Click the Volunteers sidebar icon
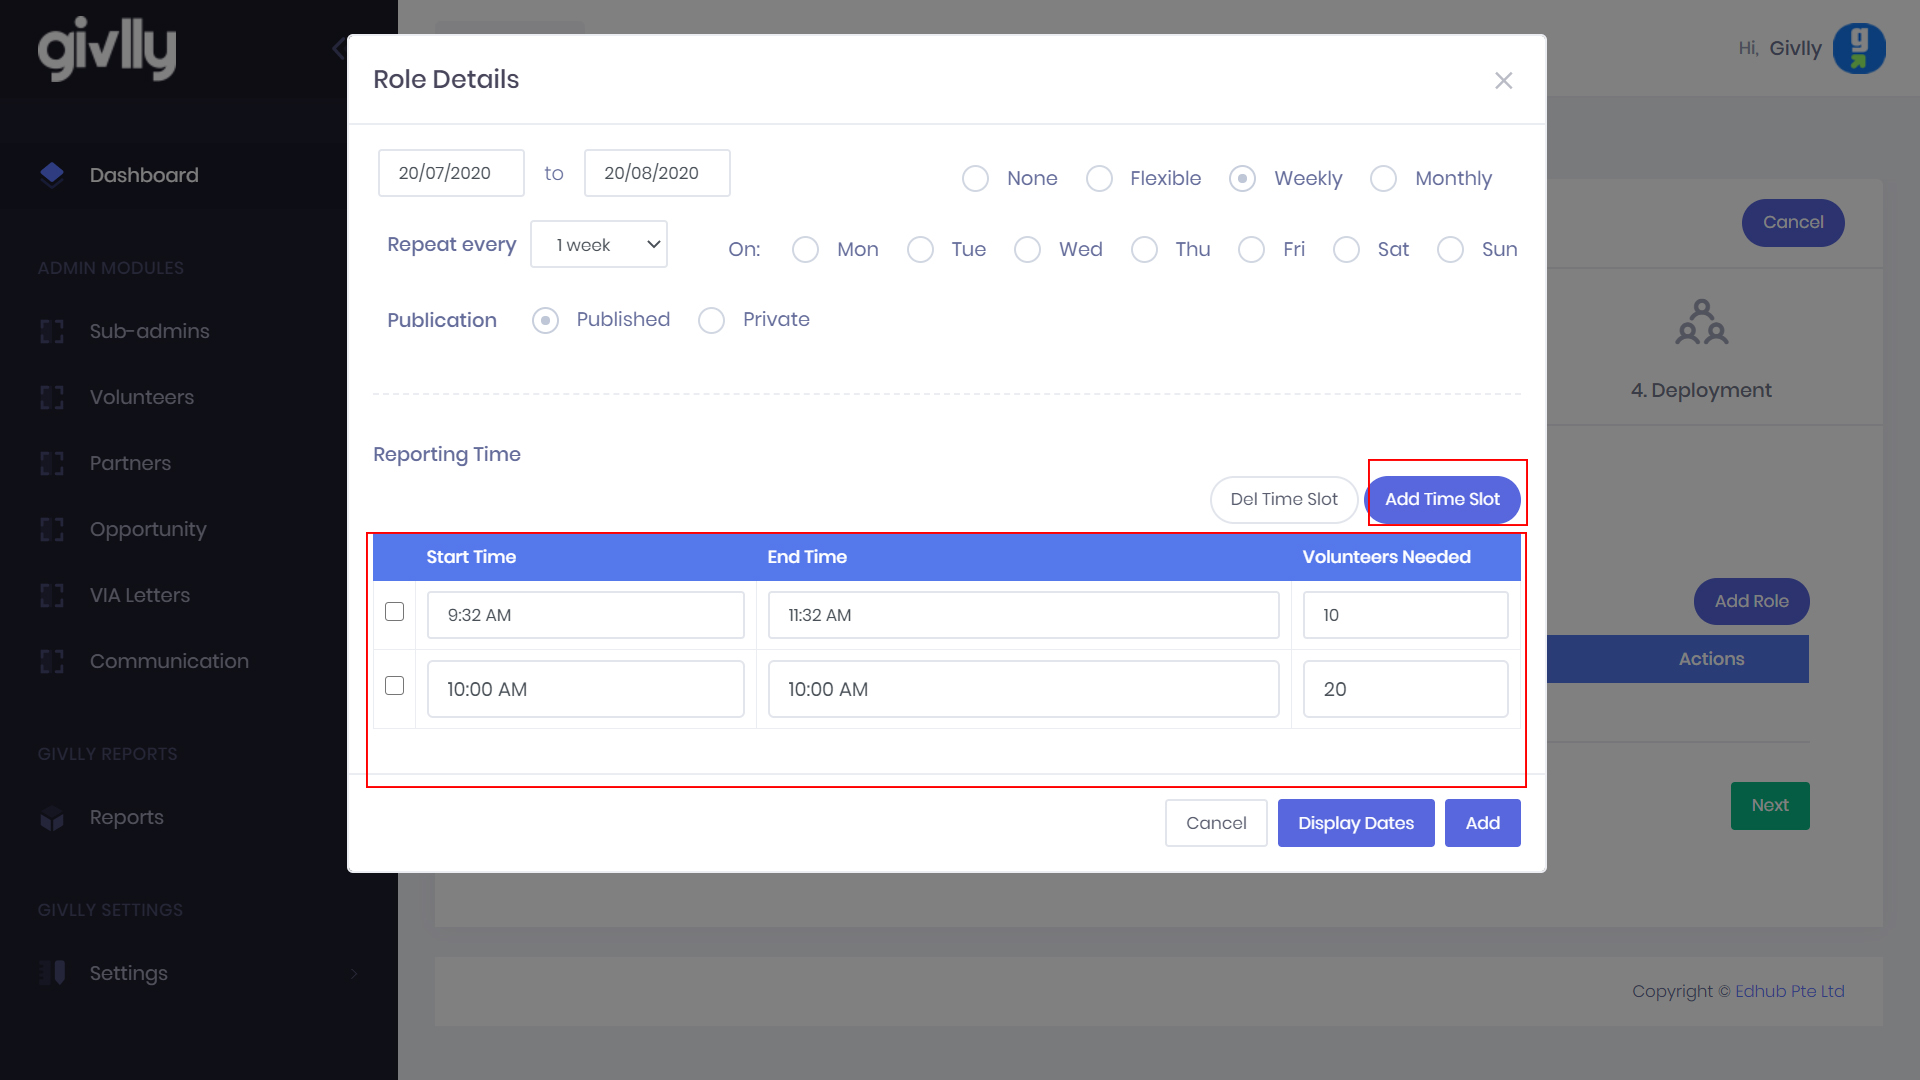 [x=52, y=398]
